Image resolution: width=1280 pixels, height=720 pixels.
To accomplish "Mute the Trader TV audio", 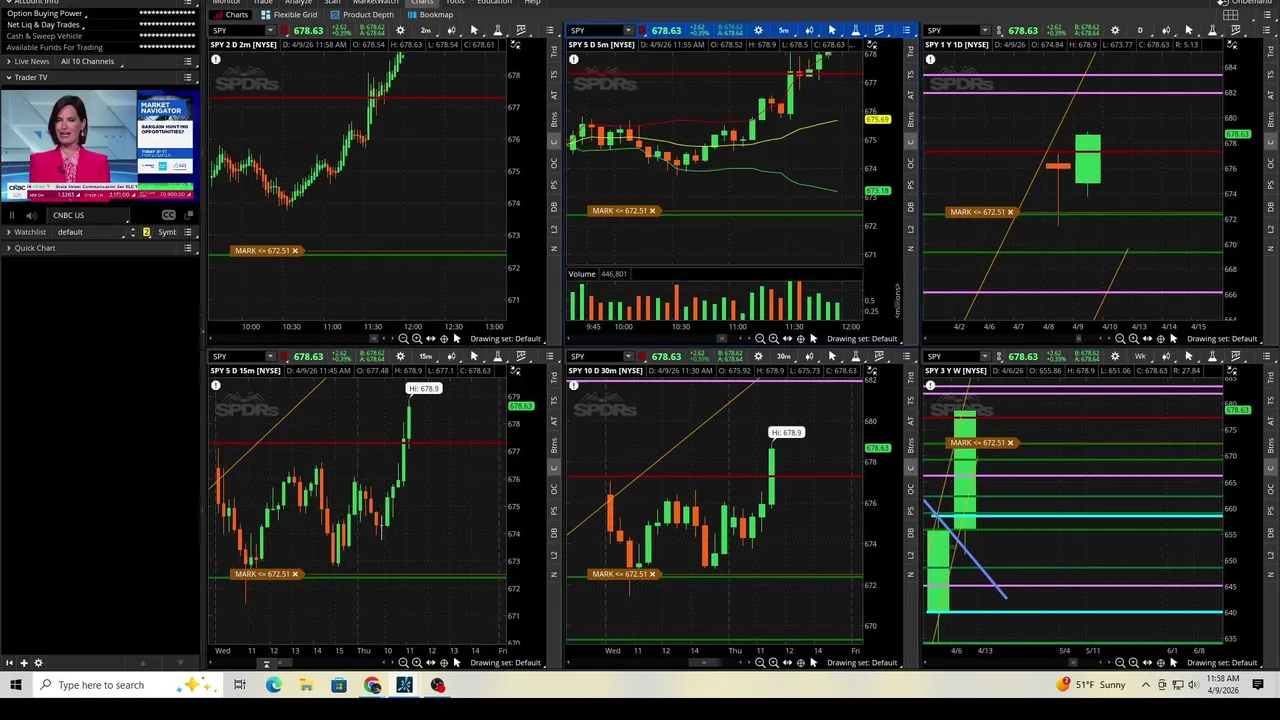I will click(x=31, y=215).
